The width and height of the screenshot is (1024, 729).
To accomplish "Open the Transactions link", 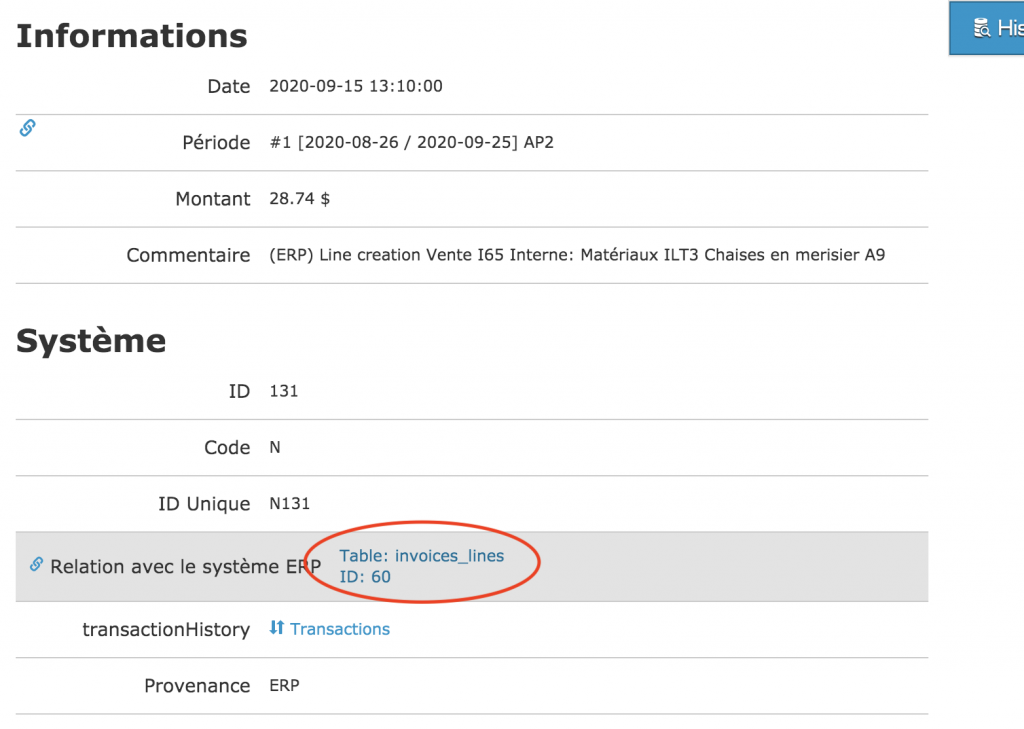I will click(340, 629).
